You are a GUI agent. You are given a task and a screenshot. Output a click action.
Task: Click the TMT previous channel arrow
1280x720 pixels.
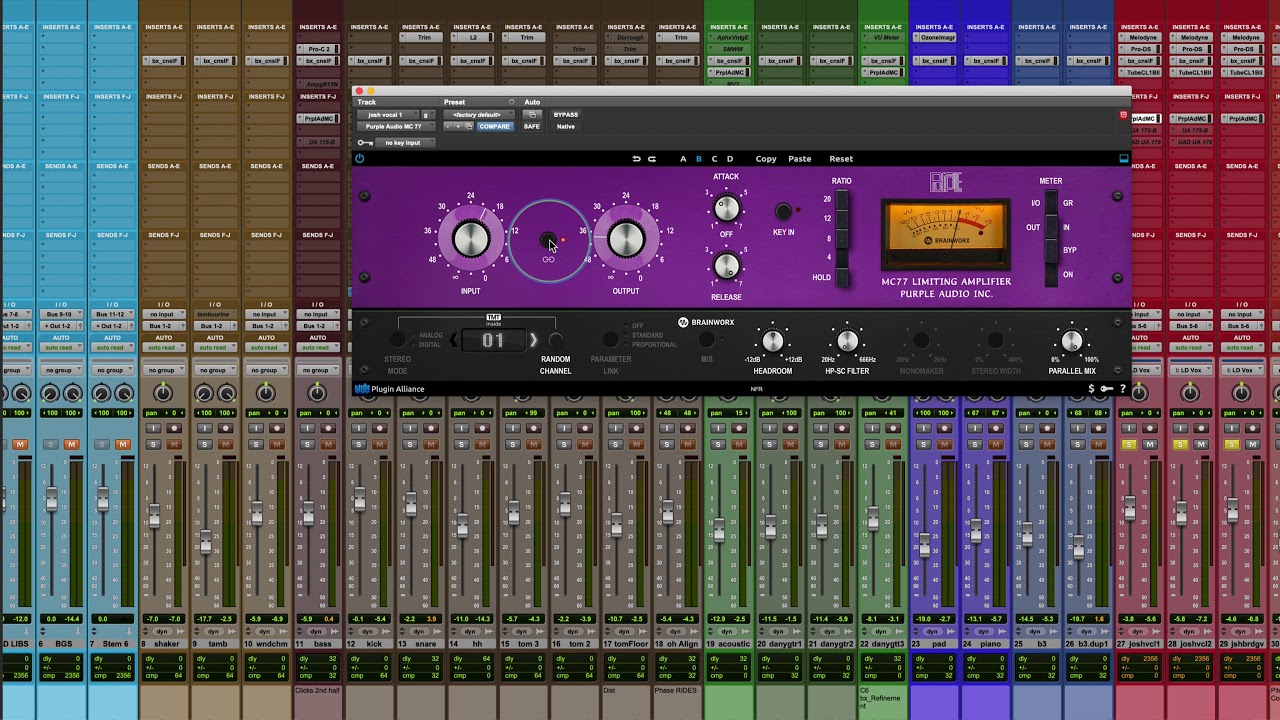coord(454,341)
